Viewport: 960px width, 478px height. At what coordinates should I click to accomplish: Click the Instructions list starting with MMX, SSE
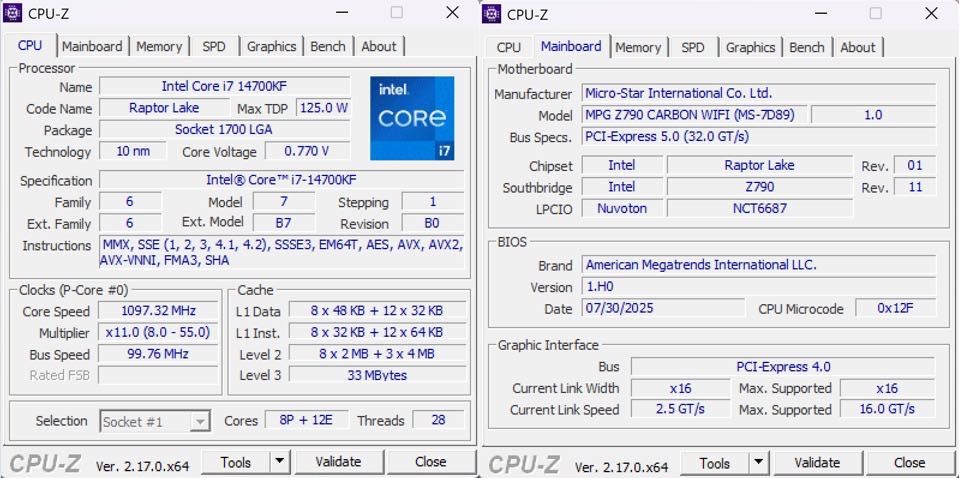coord(282,253)
